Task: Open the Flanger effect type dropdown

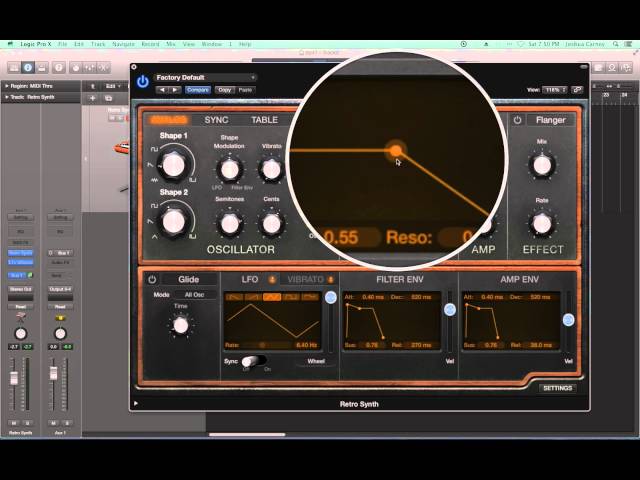Action: pyautogui.click(x=550, y=120)
